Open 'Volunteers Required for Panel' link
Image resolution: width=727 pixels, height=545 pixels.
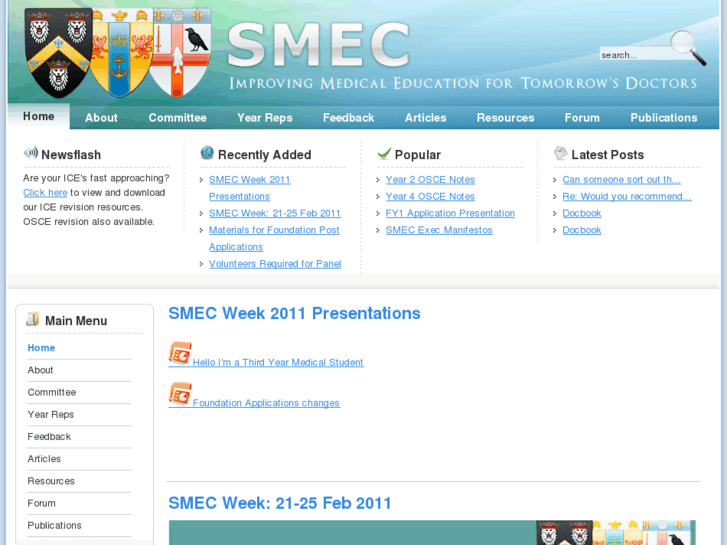(275, 264)
